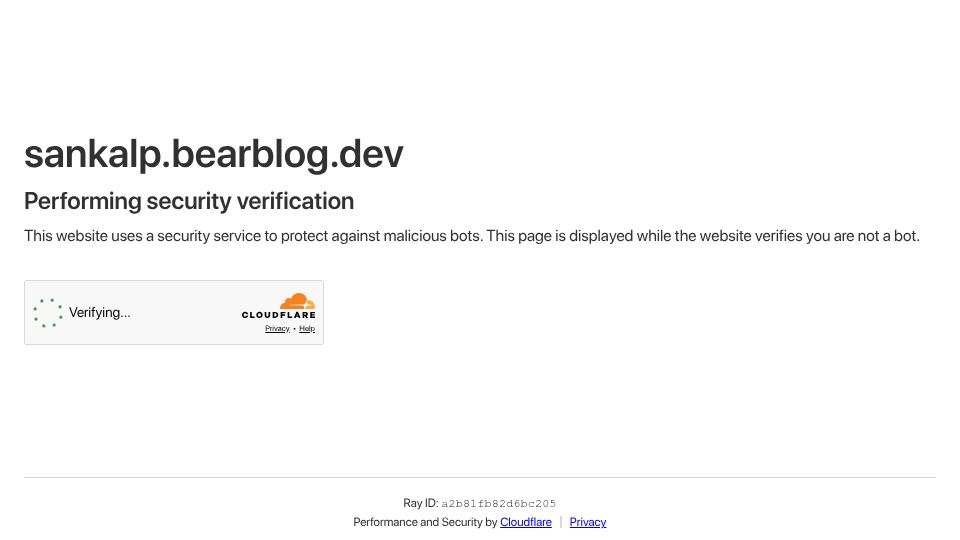The width and height of the screenshot is (960, 540).
Task: Click the "Ray ID:" label
Action: [x=421, y=503]
